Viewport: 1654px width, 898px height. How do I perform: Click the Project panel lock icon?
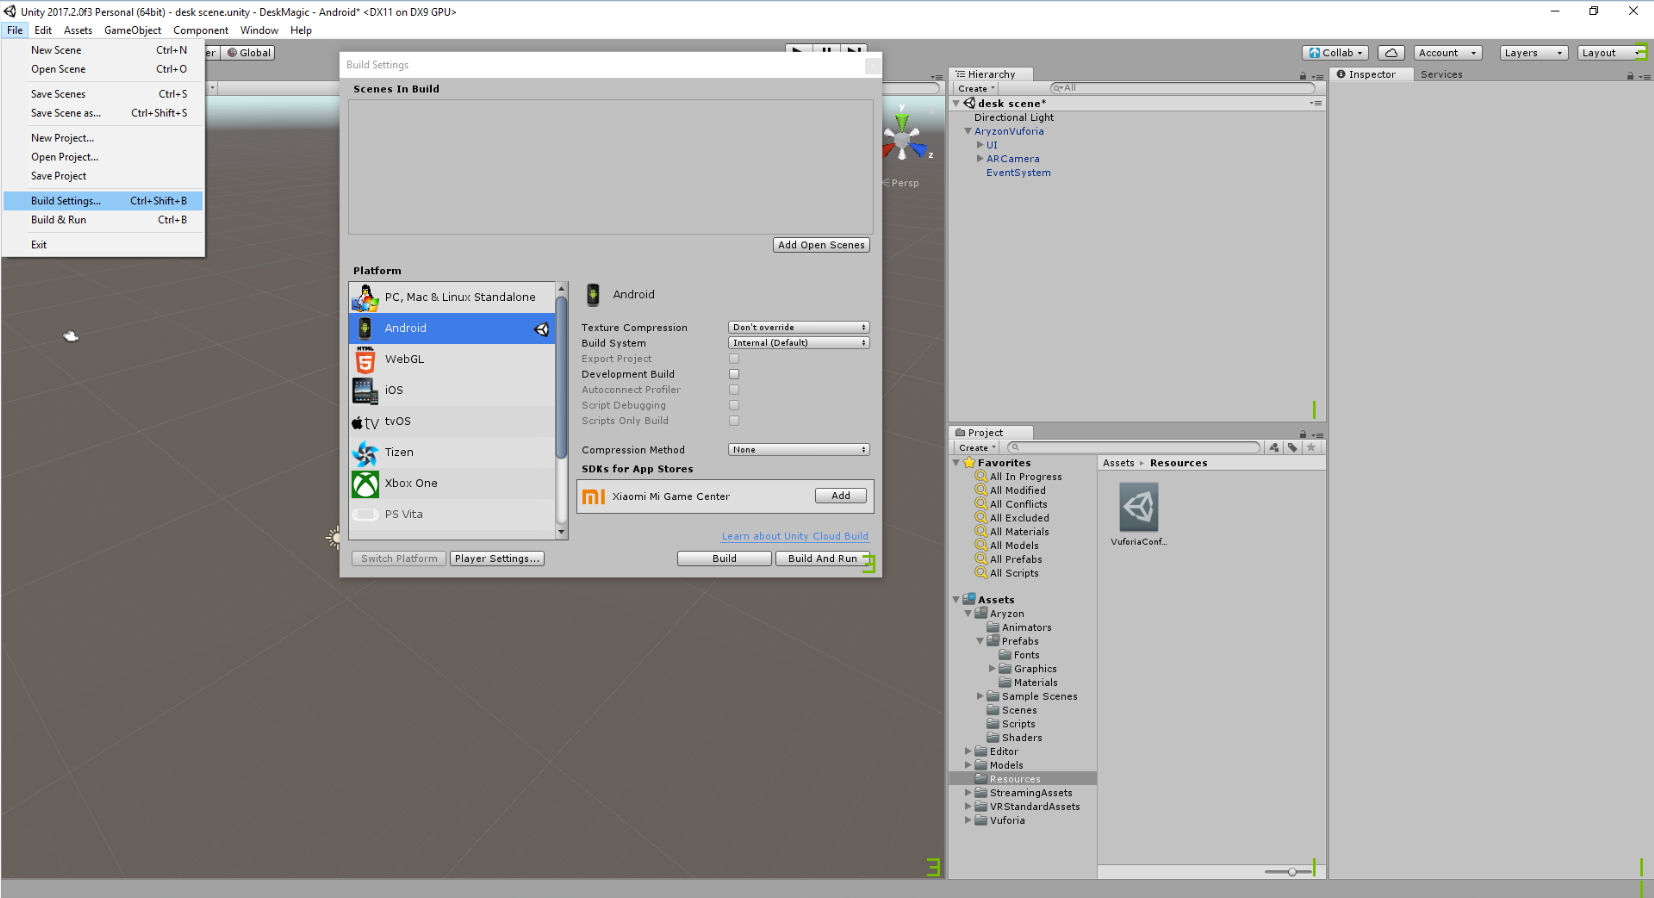point(1303,434)
